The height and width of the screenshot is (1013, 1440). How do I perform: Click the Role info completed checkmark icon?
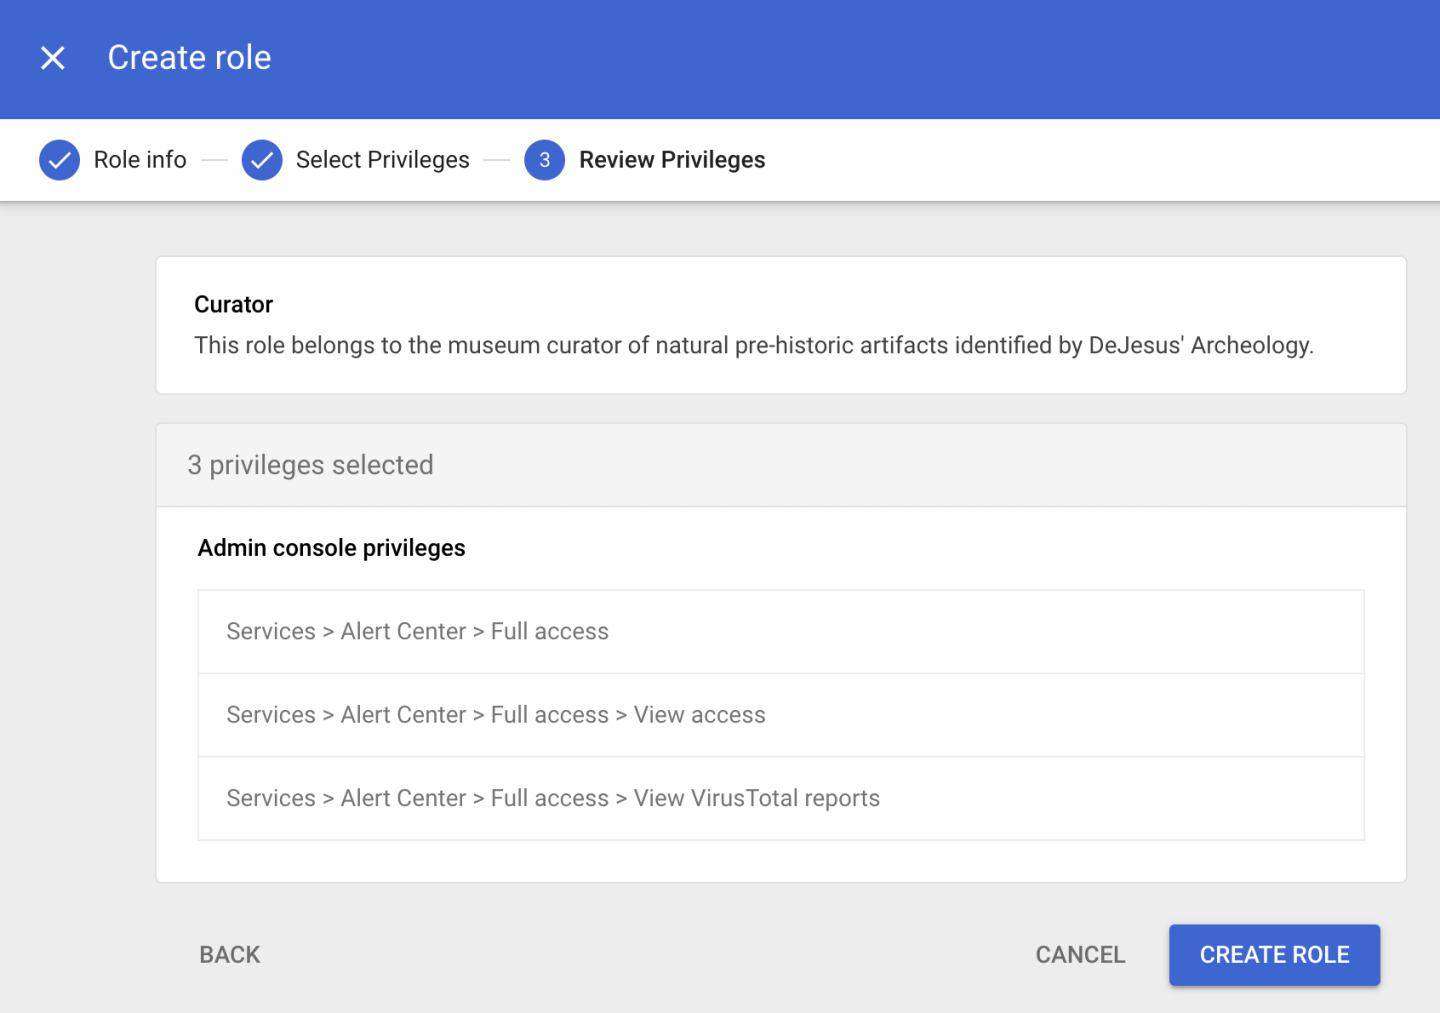pyautogui.click(x=59, y=159)
